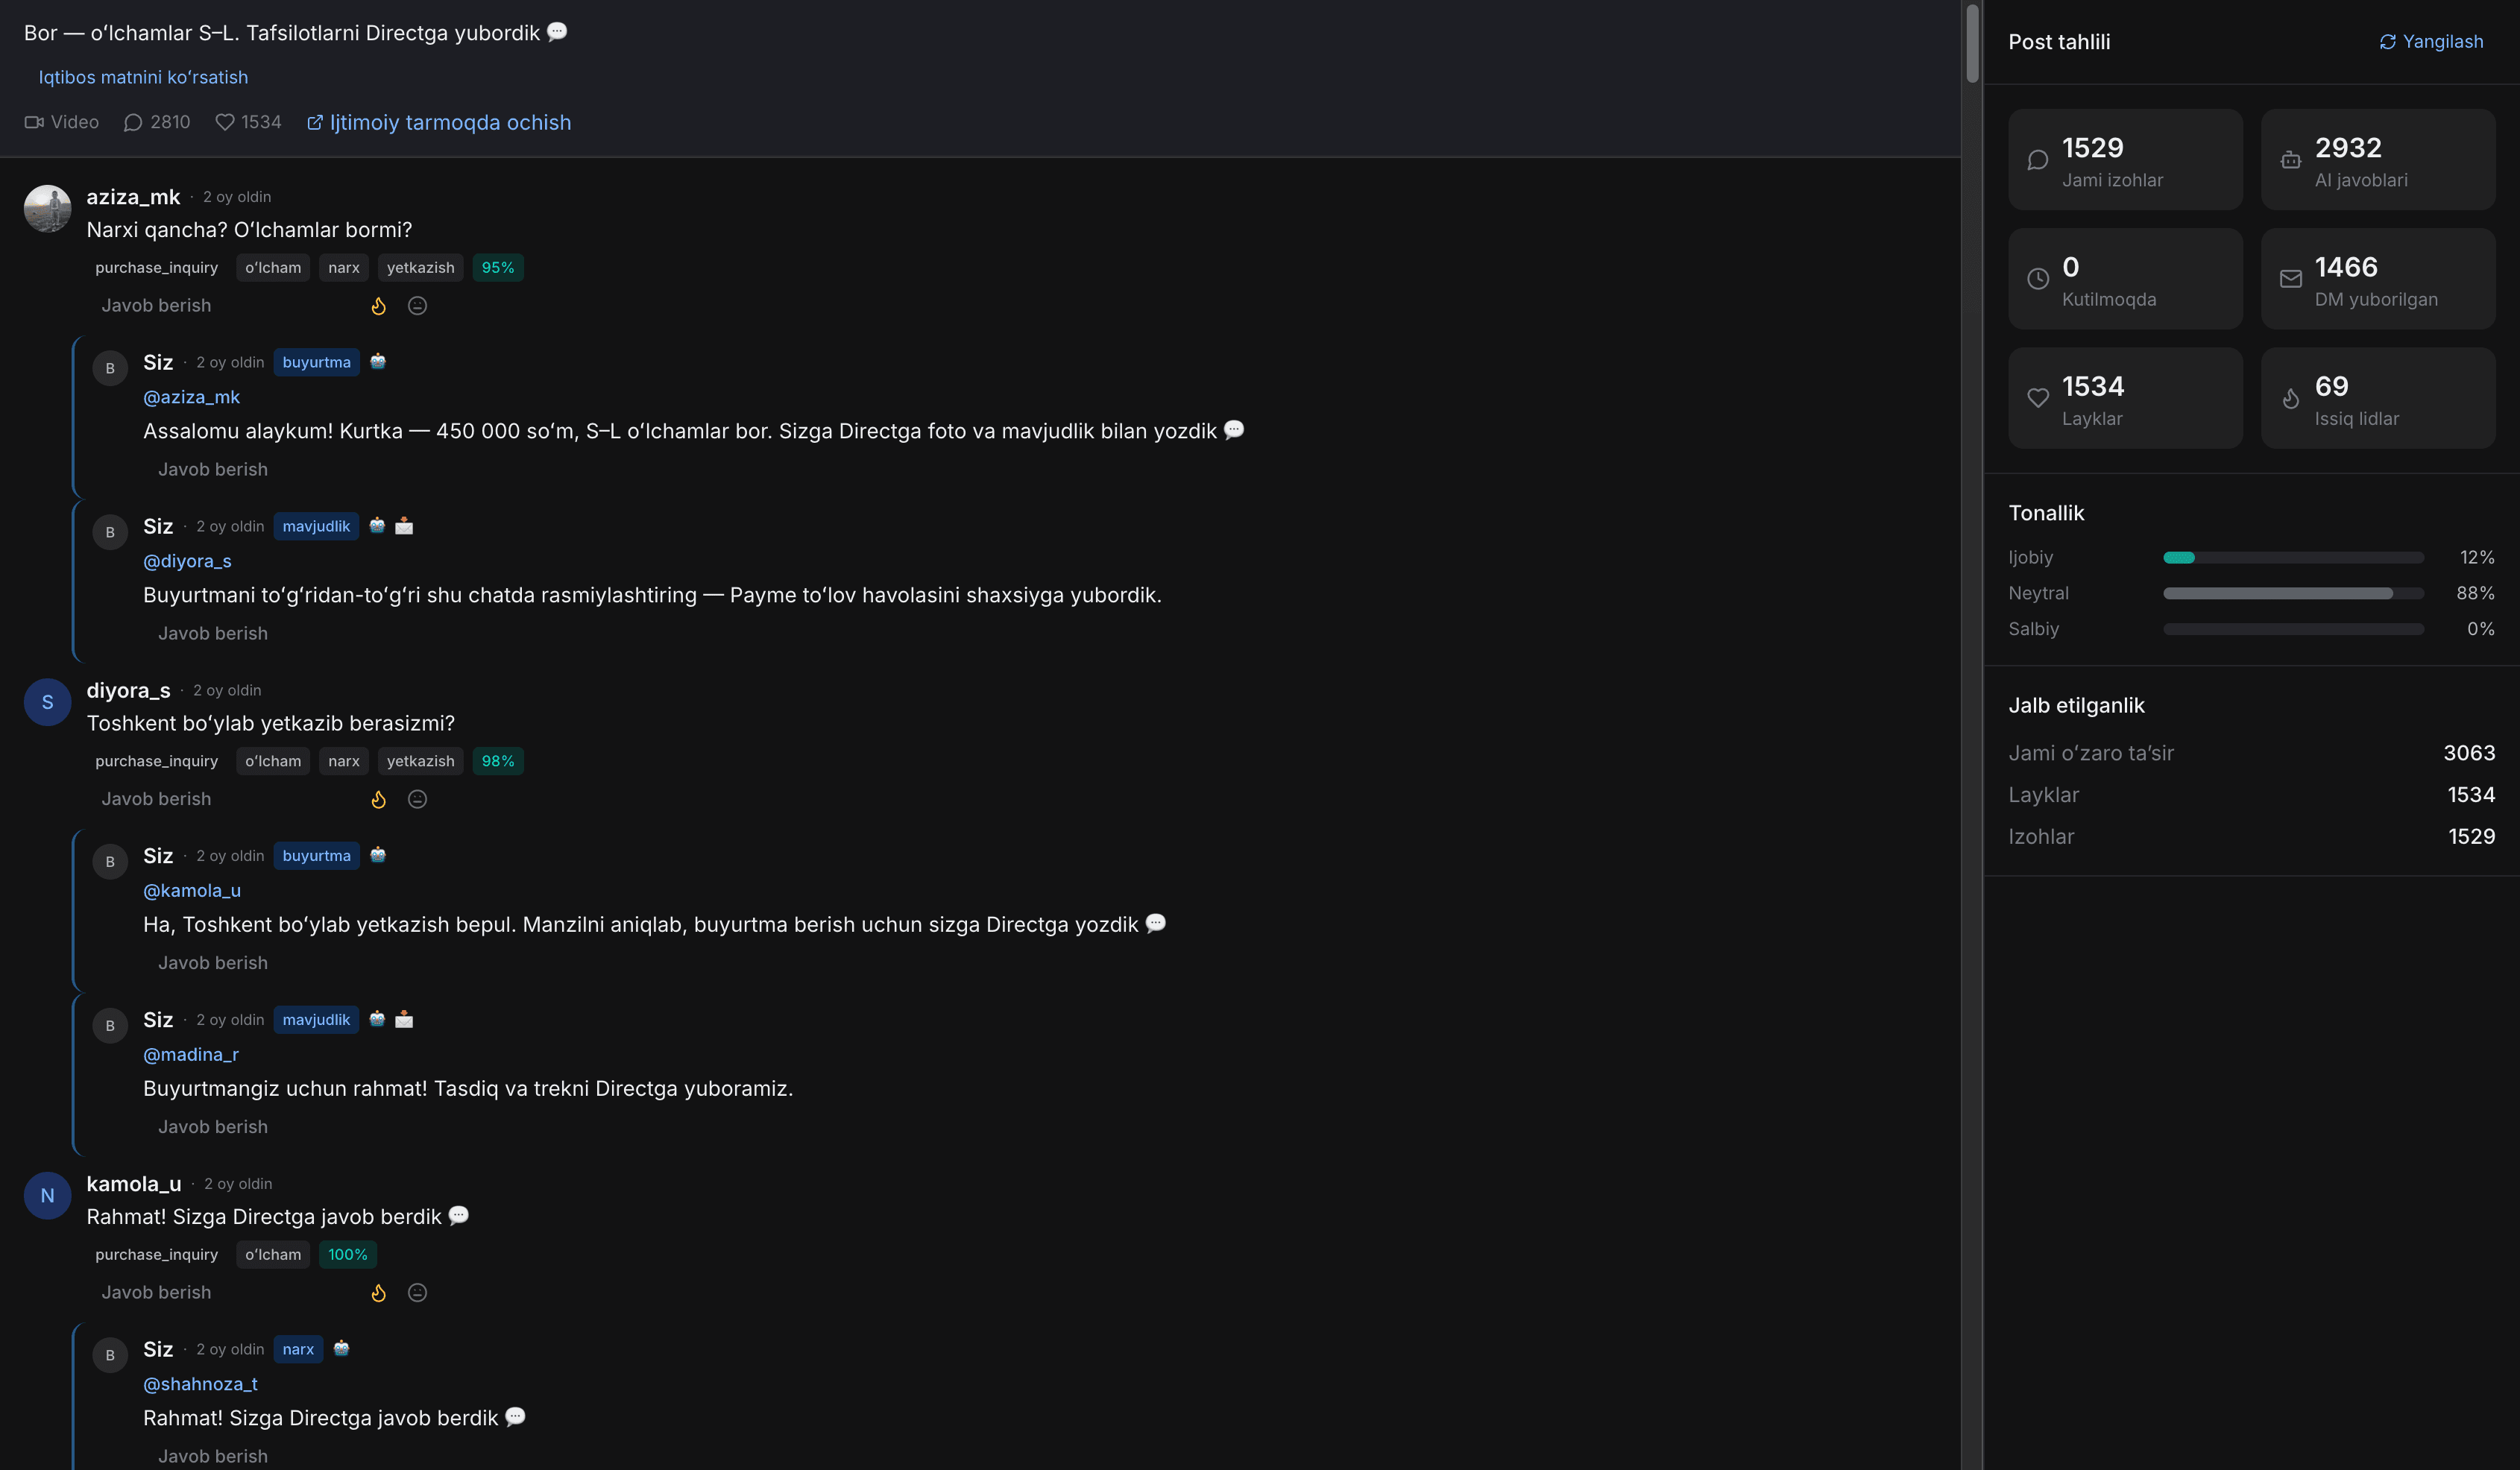
Task: Toggle hot lead flame on kamola_u comment
Action: pos(378,1293)
